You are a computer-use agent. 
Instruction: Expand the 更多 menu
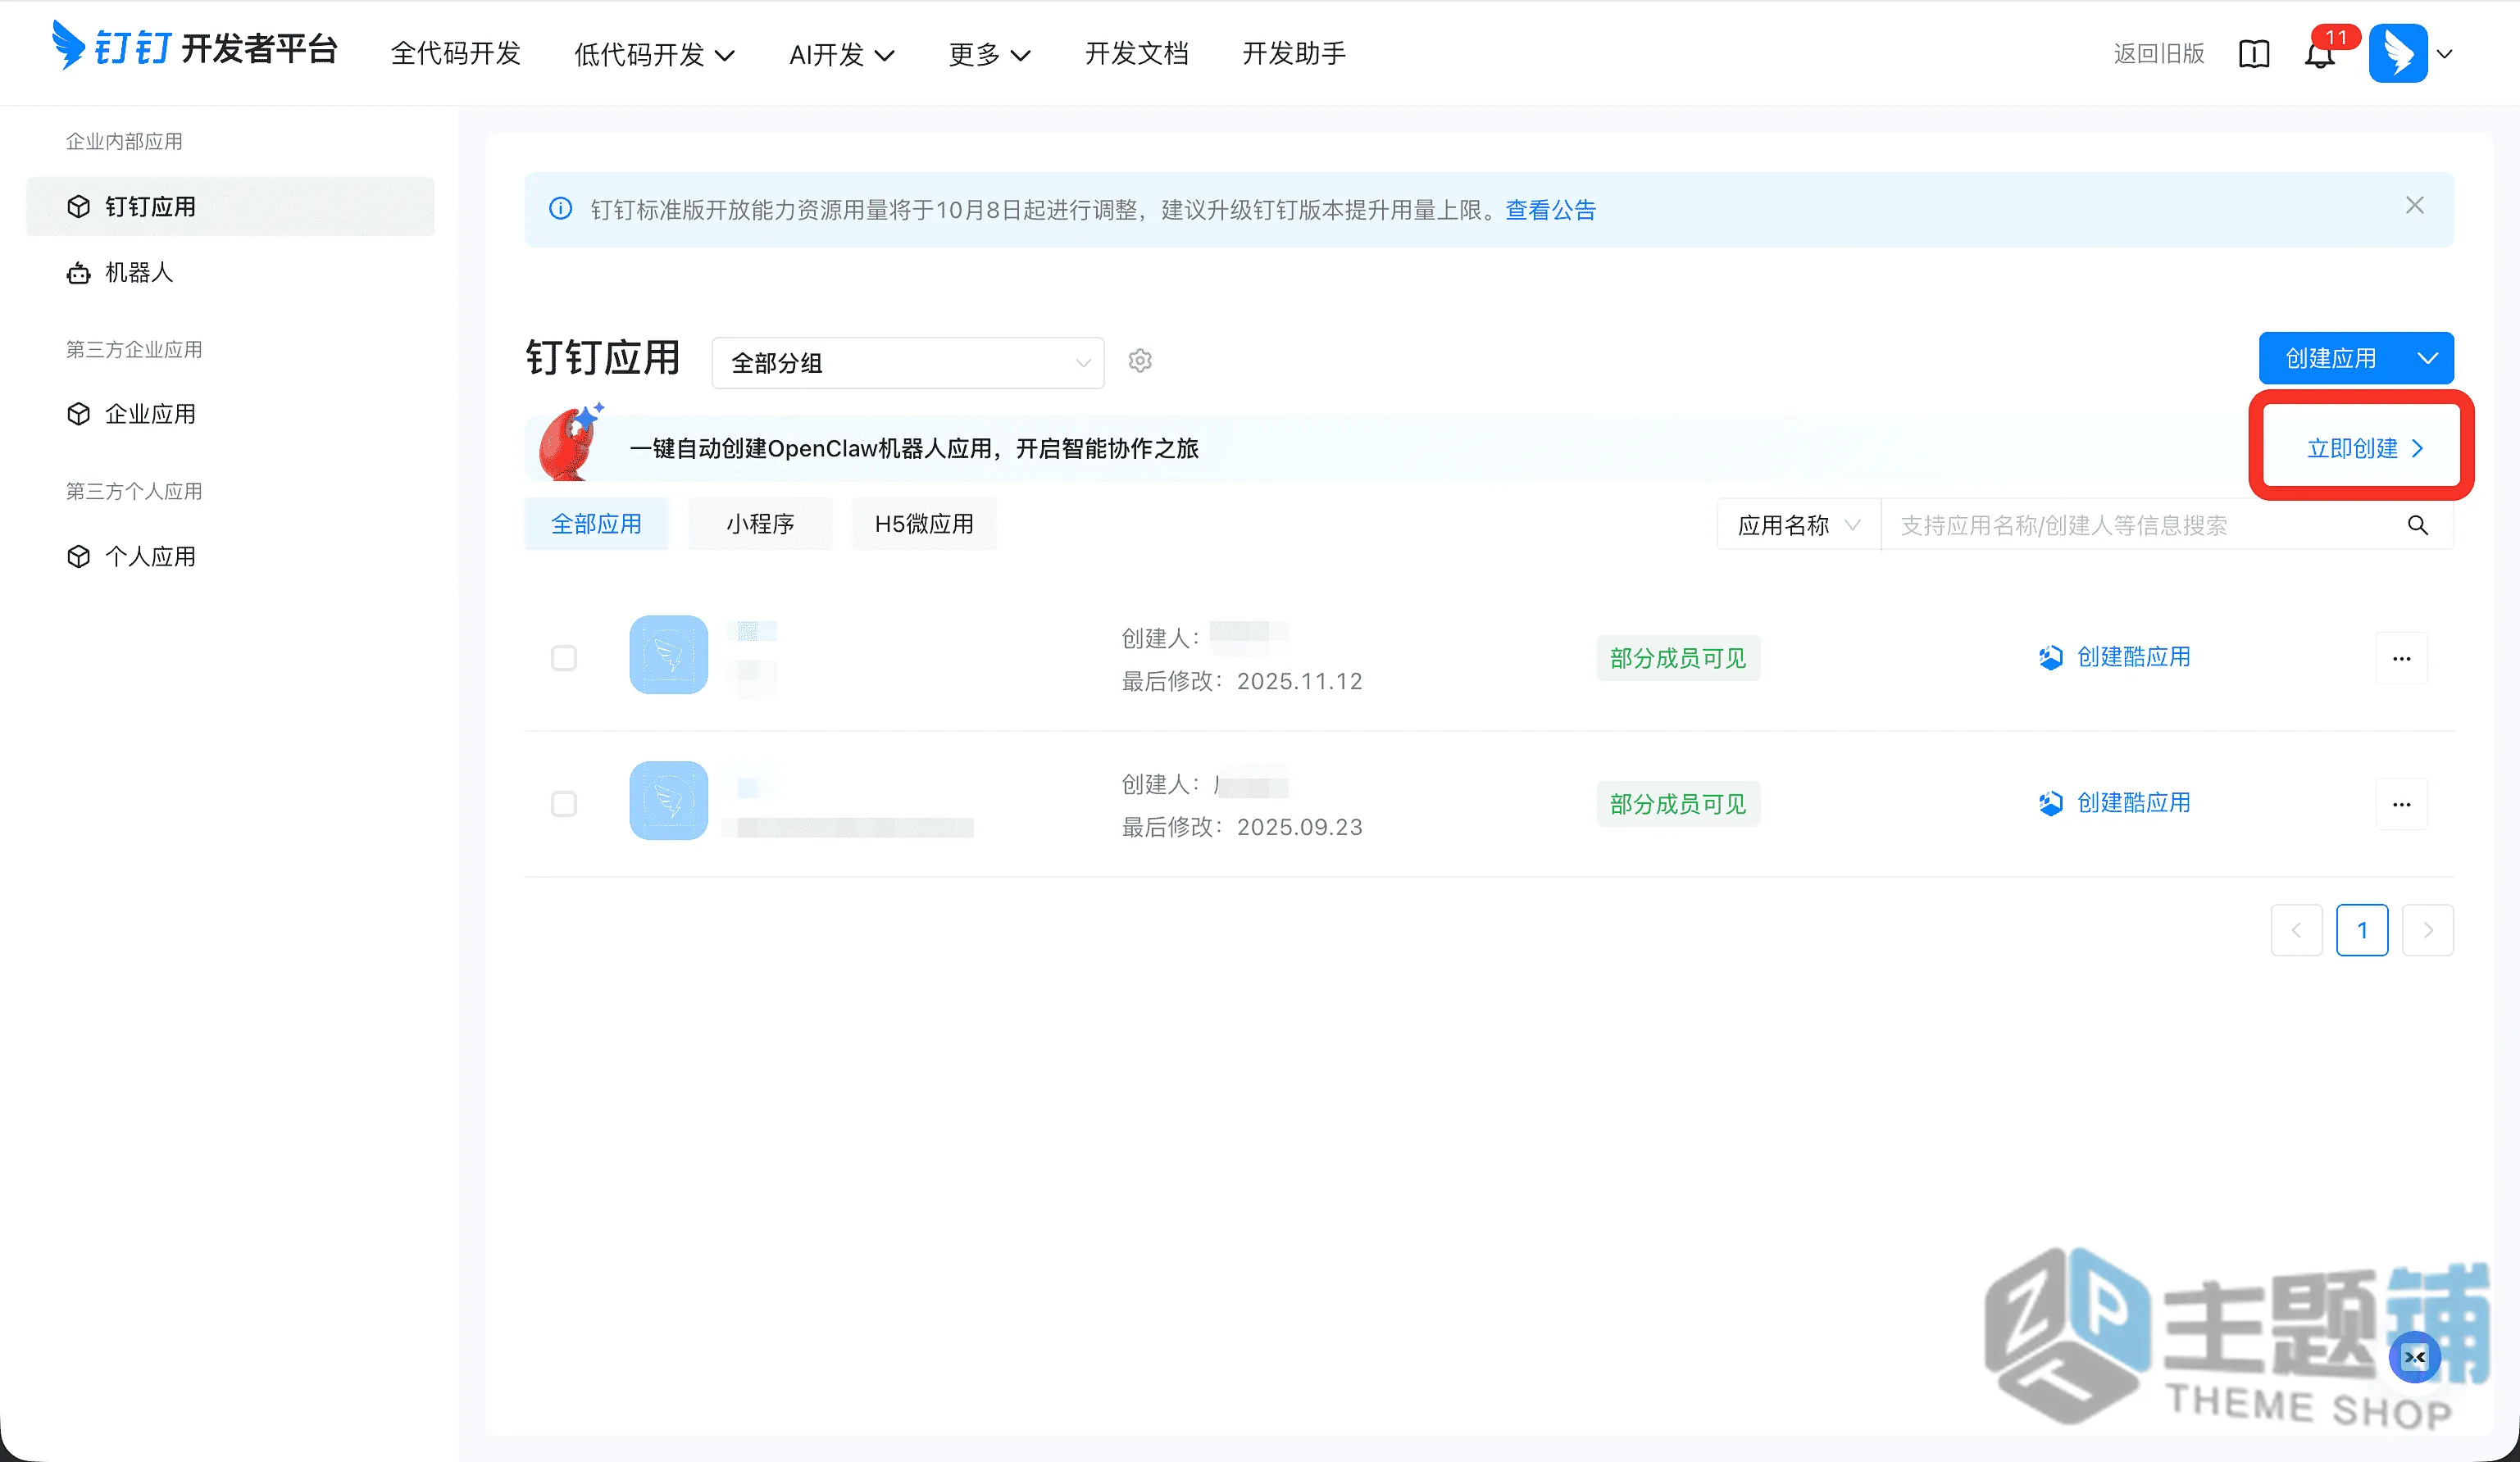coord(989,54)
